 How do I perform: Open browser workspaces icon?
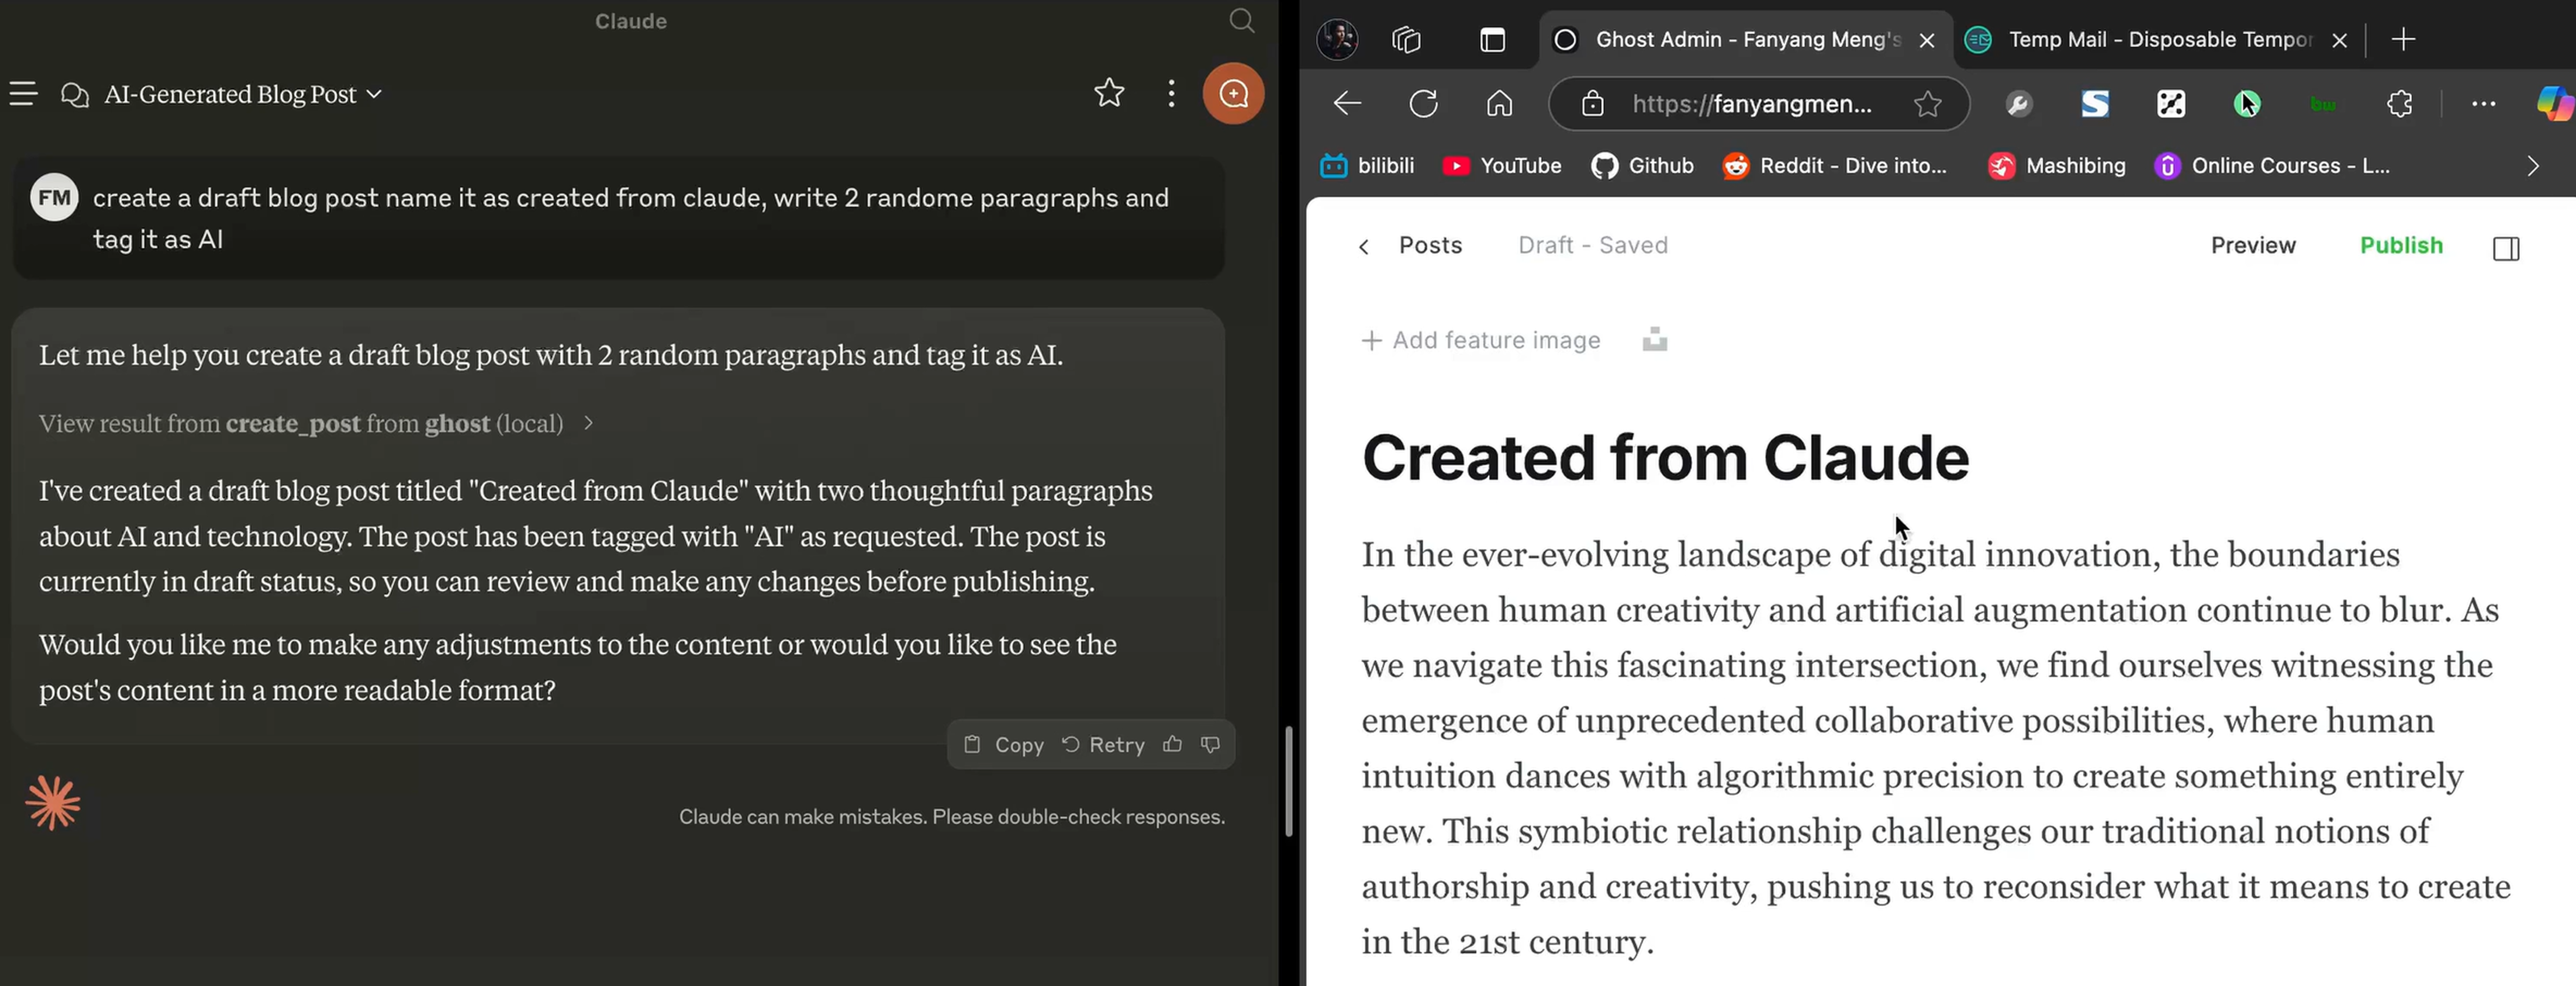1406,40
